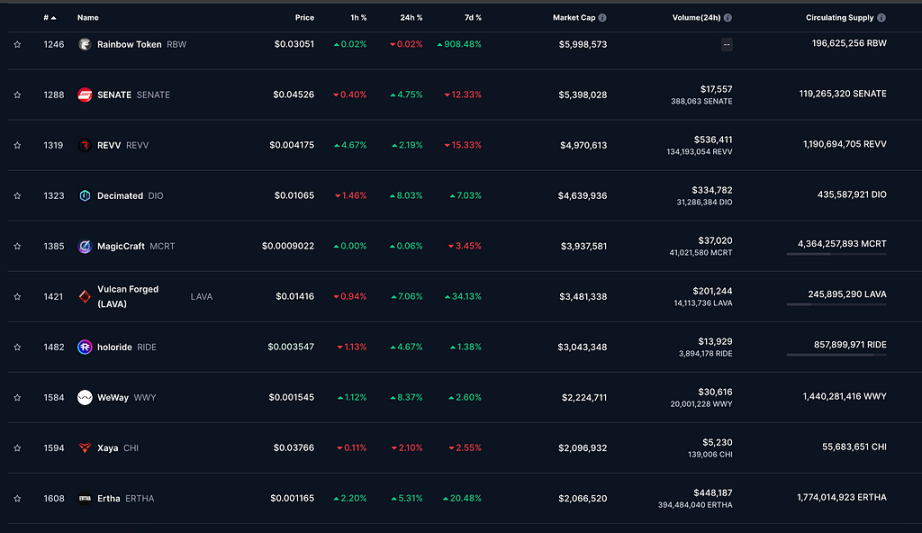
Task: Click MagicCraft price $0.0009022
Action: click(288, 246)
